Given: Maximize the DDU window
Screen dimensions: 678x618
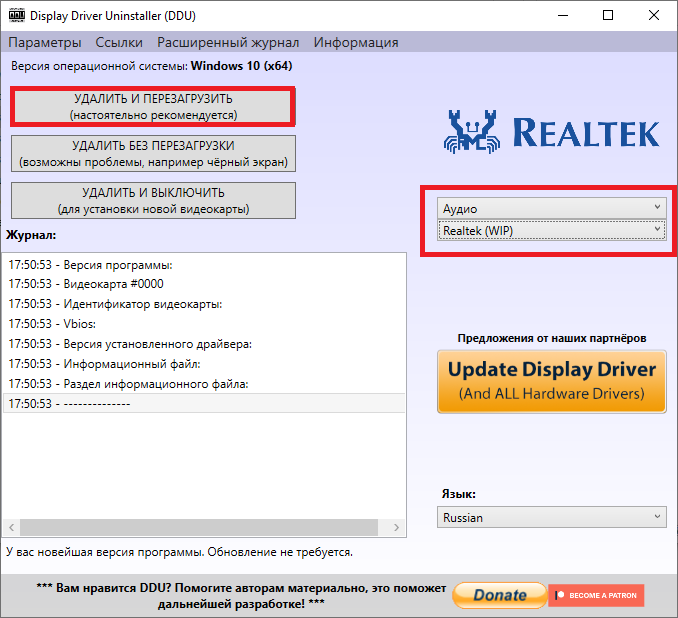Looking at the screenshot, I should click(608, 15).
